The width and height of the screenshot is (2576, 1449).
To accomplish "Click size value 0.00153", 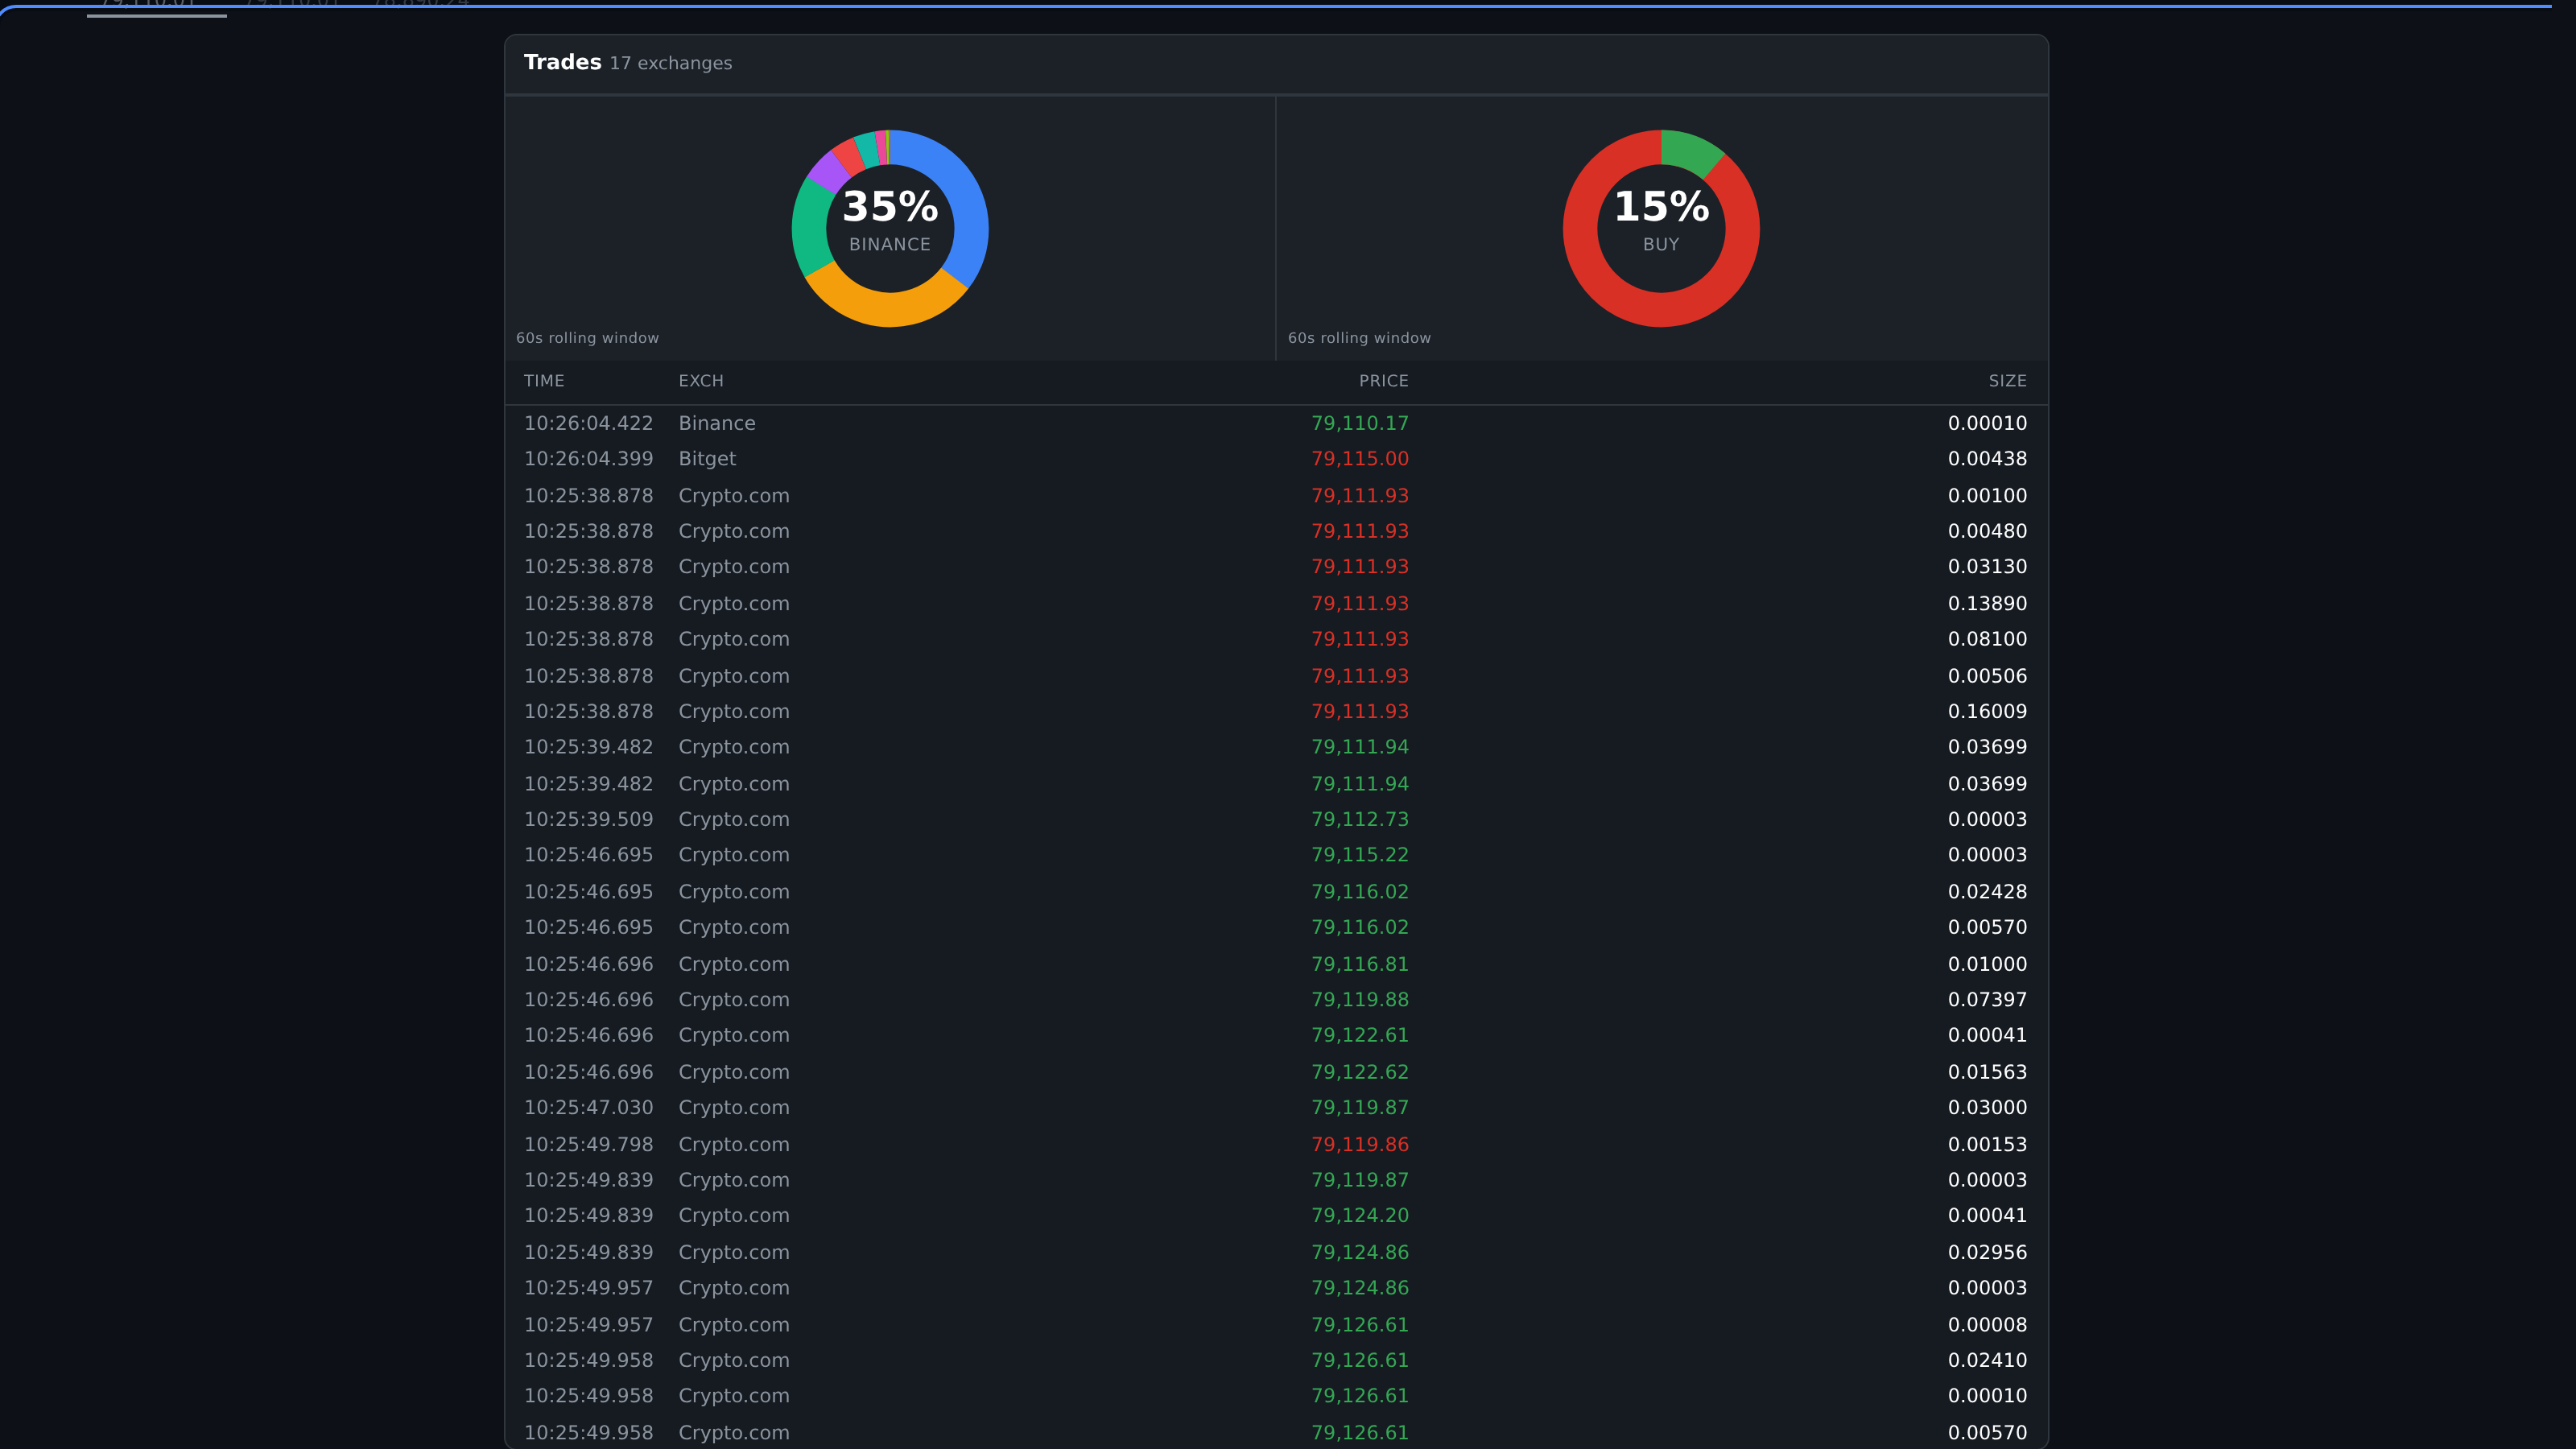I will coord(1987,1145).
